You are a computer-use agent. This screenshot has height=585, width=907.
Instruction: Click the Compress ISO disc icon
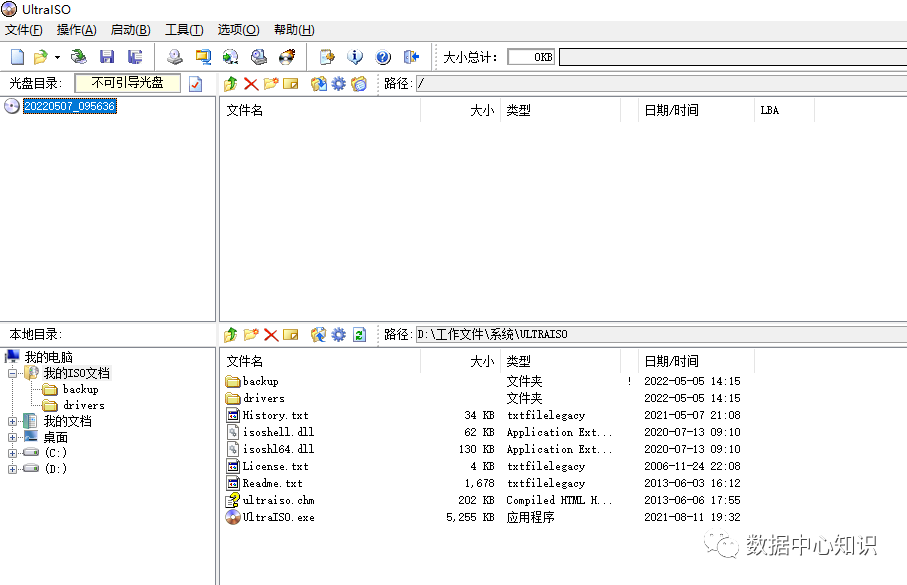point(231,57)
